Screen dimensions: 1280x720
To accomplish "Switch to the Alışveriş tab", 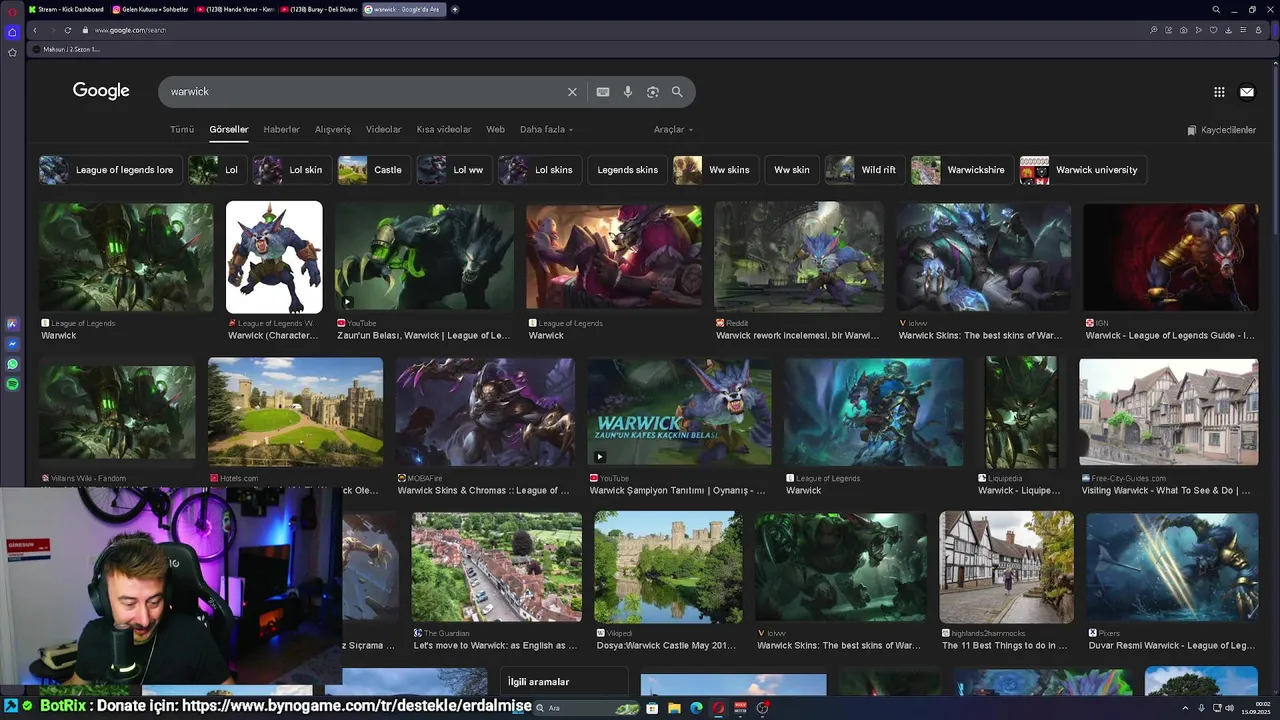I will pyautogui.click(x=333, y=129).
